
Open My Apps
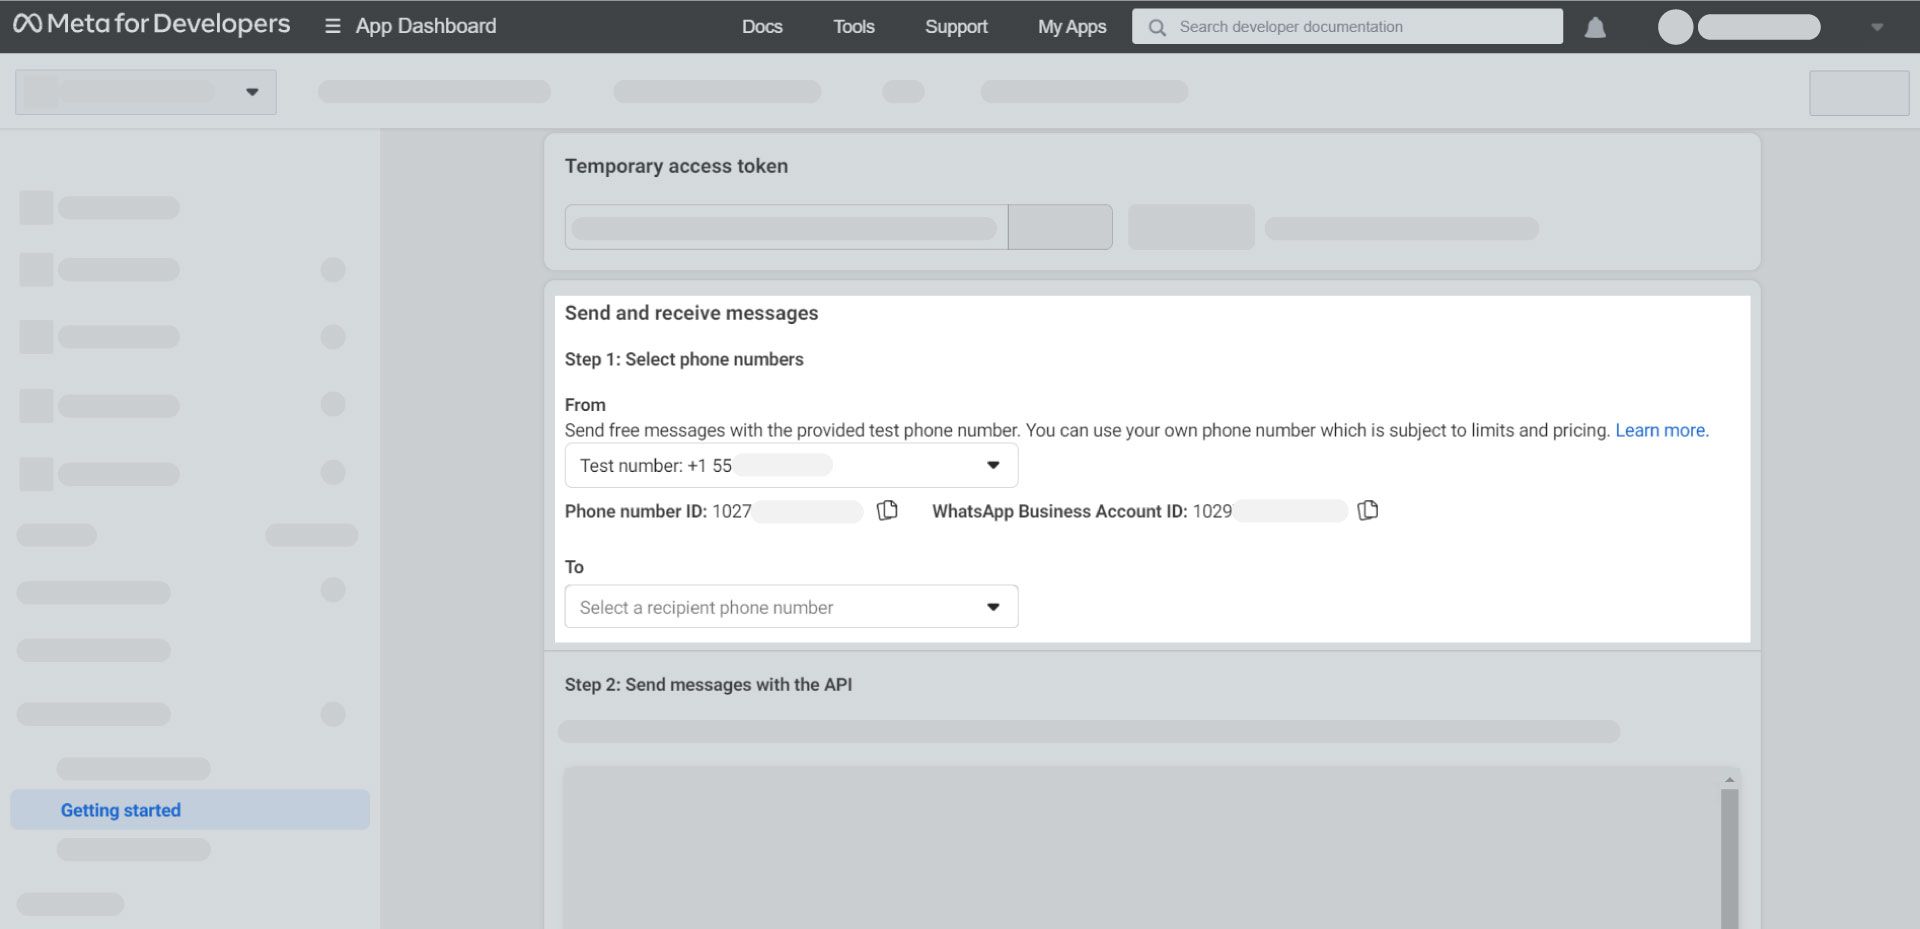click(x=1071, y=27)
